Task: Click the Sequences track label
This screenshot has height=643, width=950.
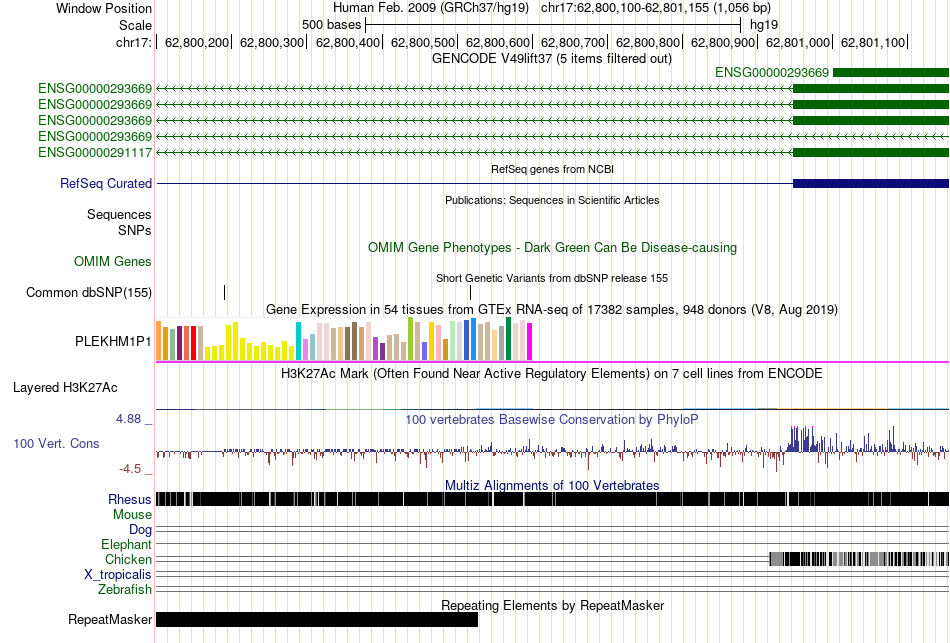Action: coord(119,215)
